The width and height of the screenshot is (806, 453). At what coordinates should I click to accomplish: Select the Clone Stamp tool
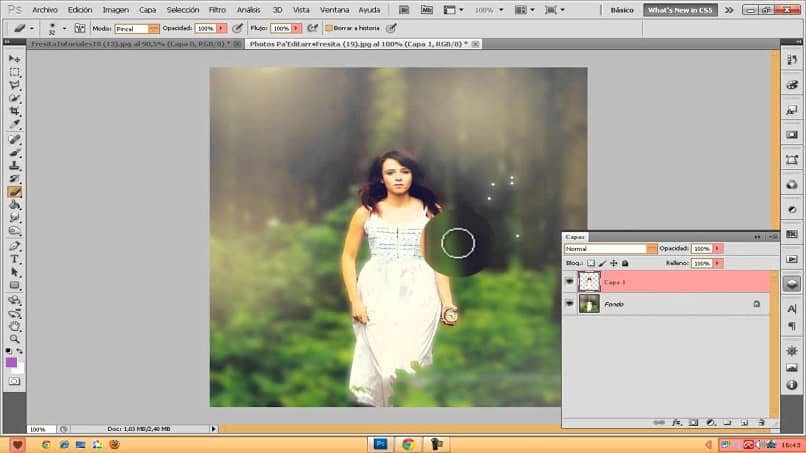coord(14,165)
